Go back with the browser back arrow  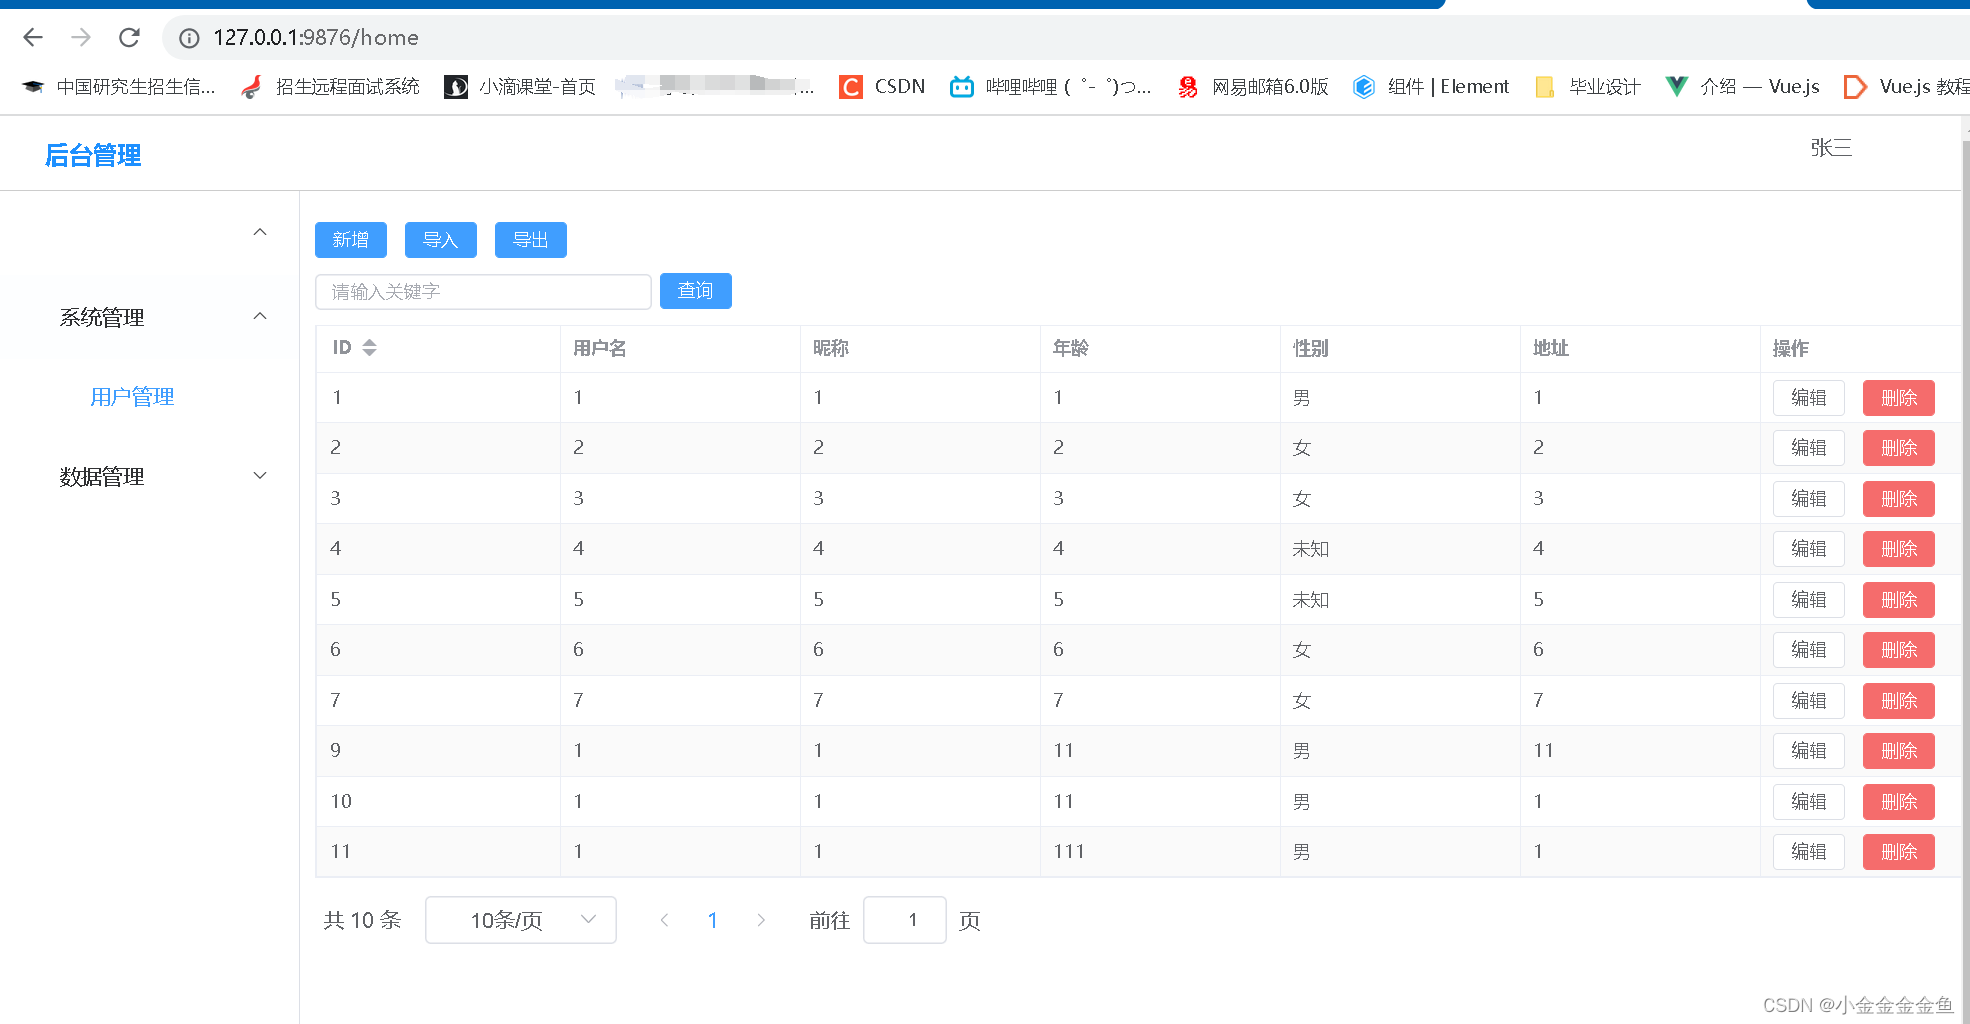point(33,37)
